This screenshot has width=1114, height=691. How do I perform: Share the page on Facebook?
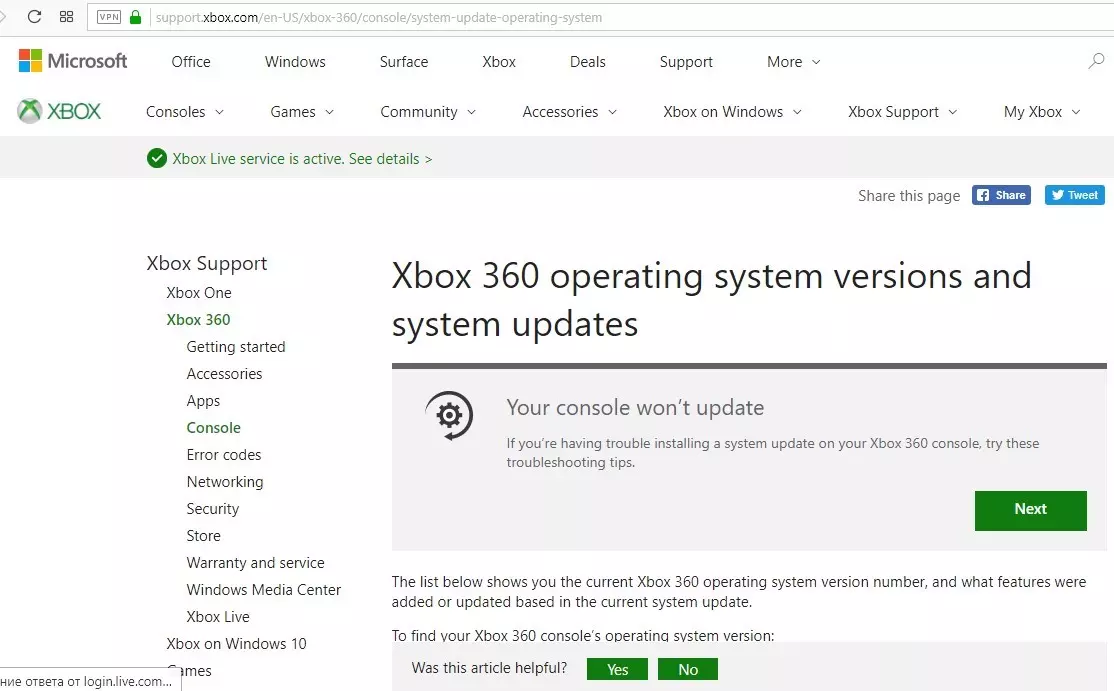pyautogui.click(x=1001, y=195)
